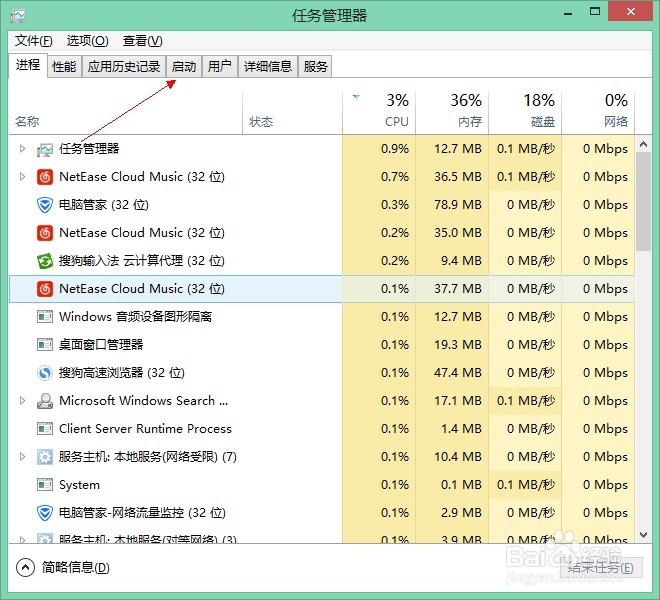Sort by the 状态 column header

click(x=293, y=112)
